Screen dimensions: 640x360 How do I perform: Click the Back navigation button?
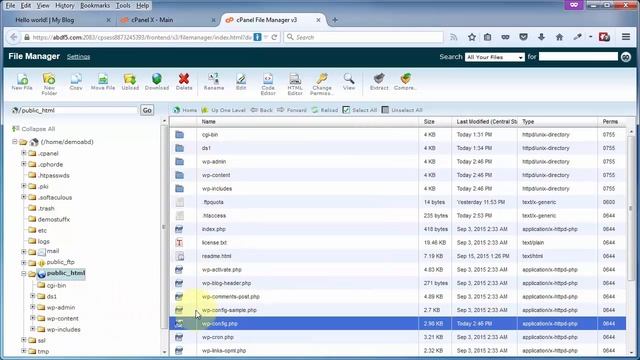pyautogui.click(x=261, y=110)
